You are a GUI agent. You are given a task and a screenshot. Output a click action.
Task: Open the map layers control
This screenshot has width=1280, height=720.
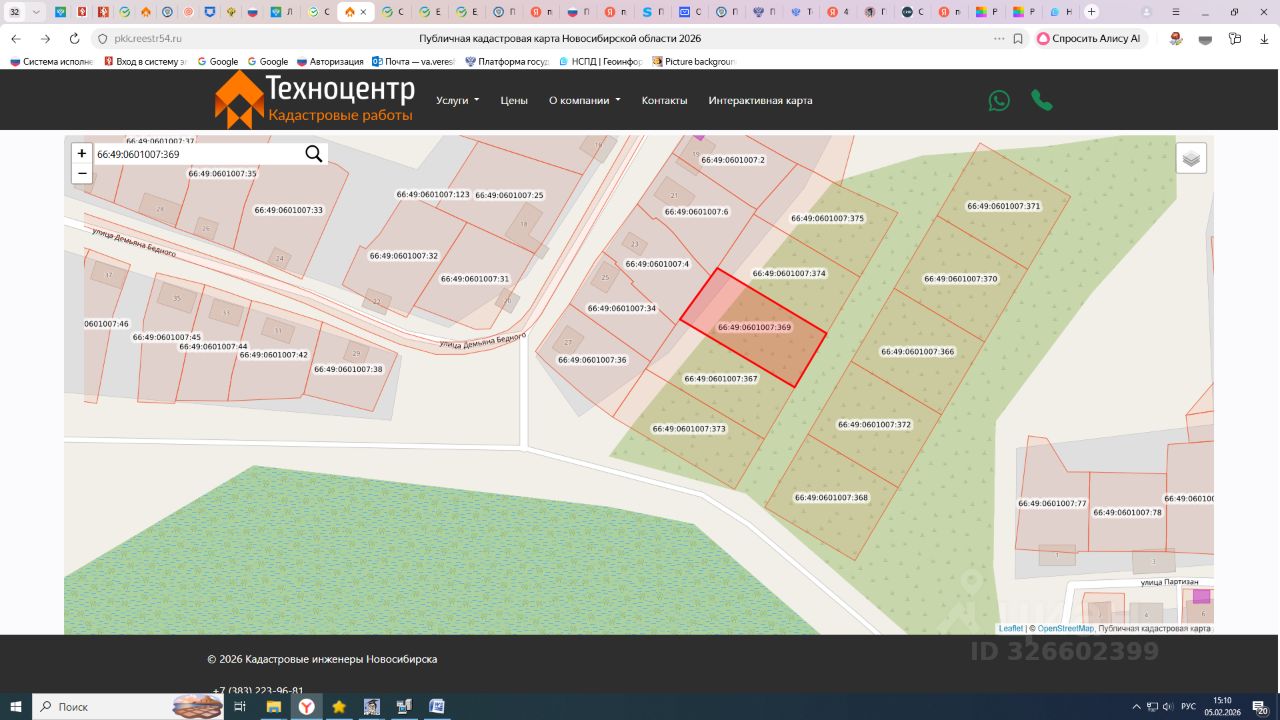(1191, 158)
